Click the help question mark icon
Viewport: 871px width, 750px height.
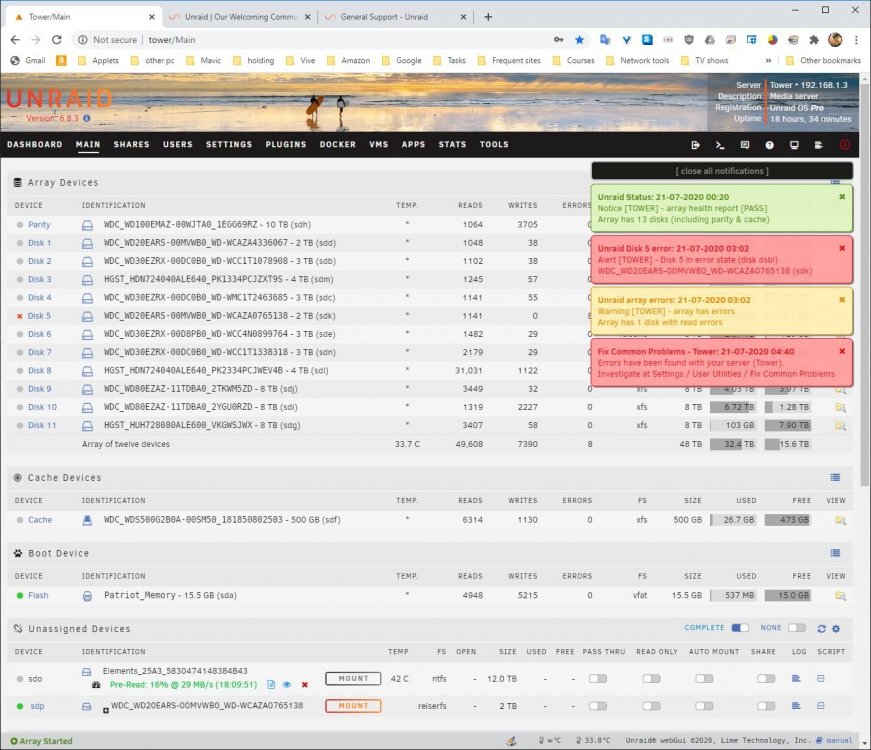tap(769, 145)
